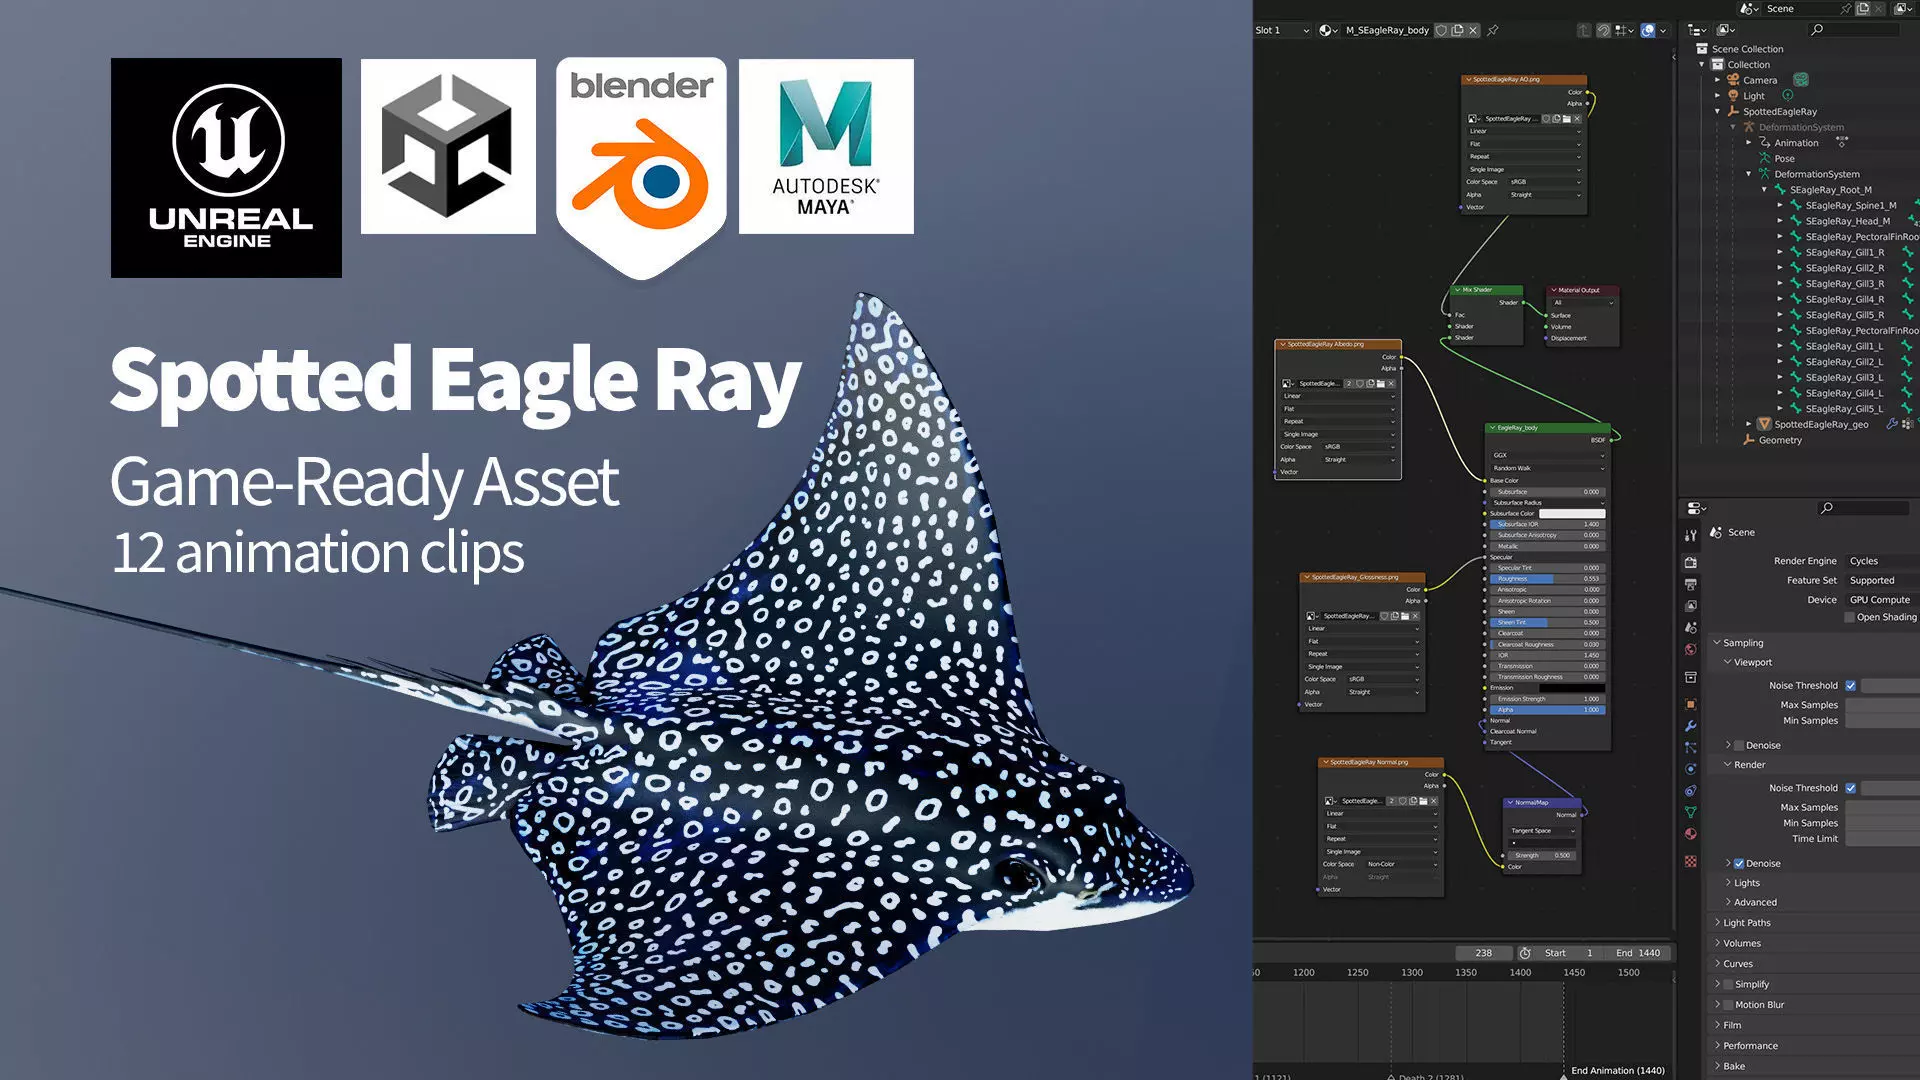Enable the Motion Blur checkbox
This screenshot has width=1920, height=1080.
tap(1727, 1004)
